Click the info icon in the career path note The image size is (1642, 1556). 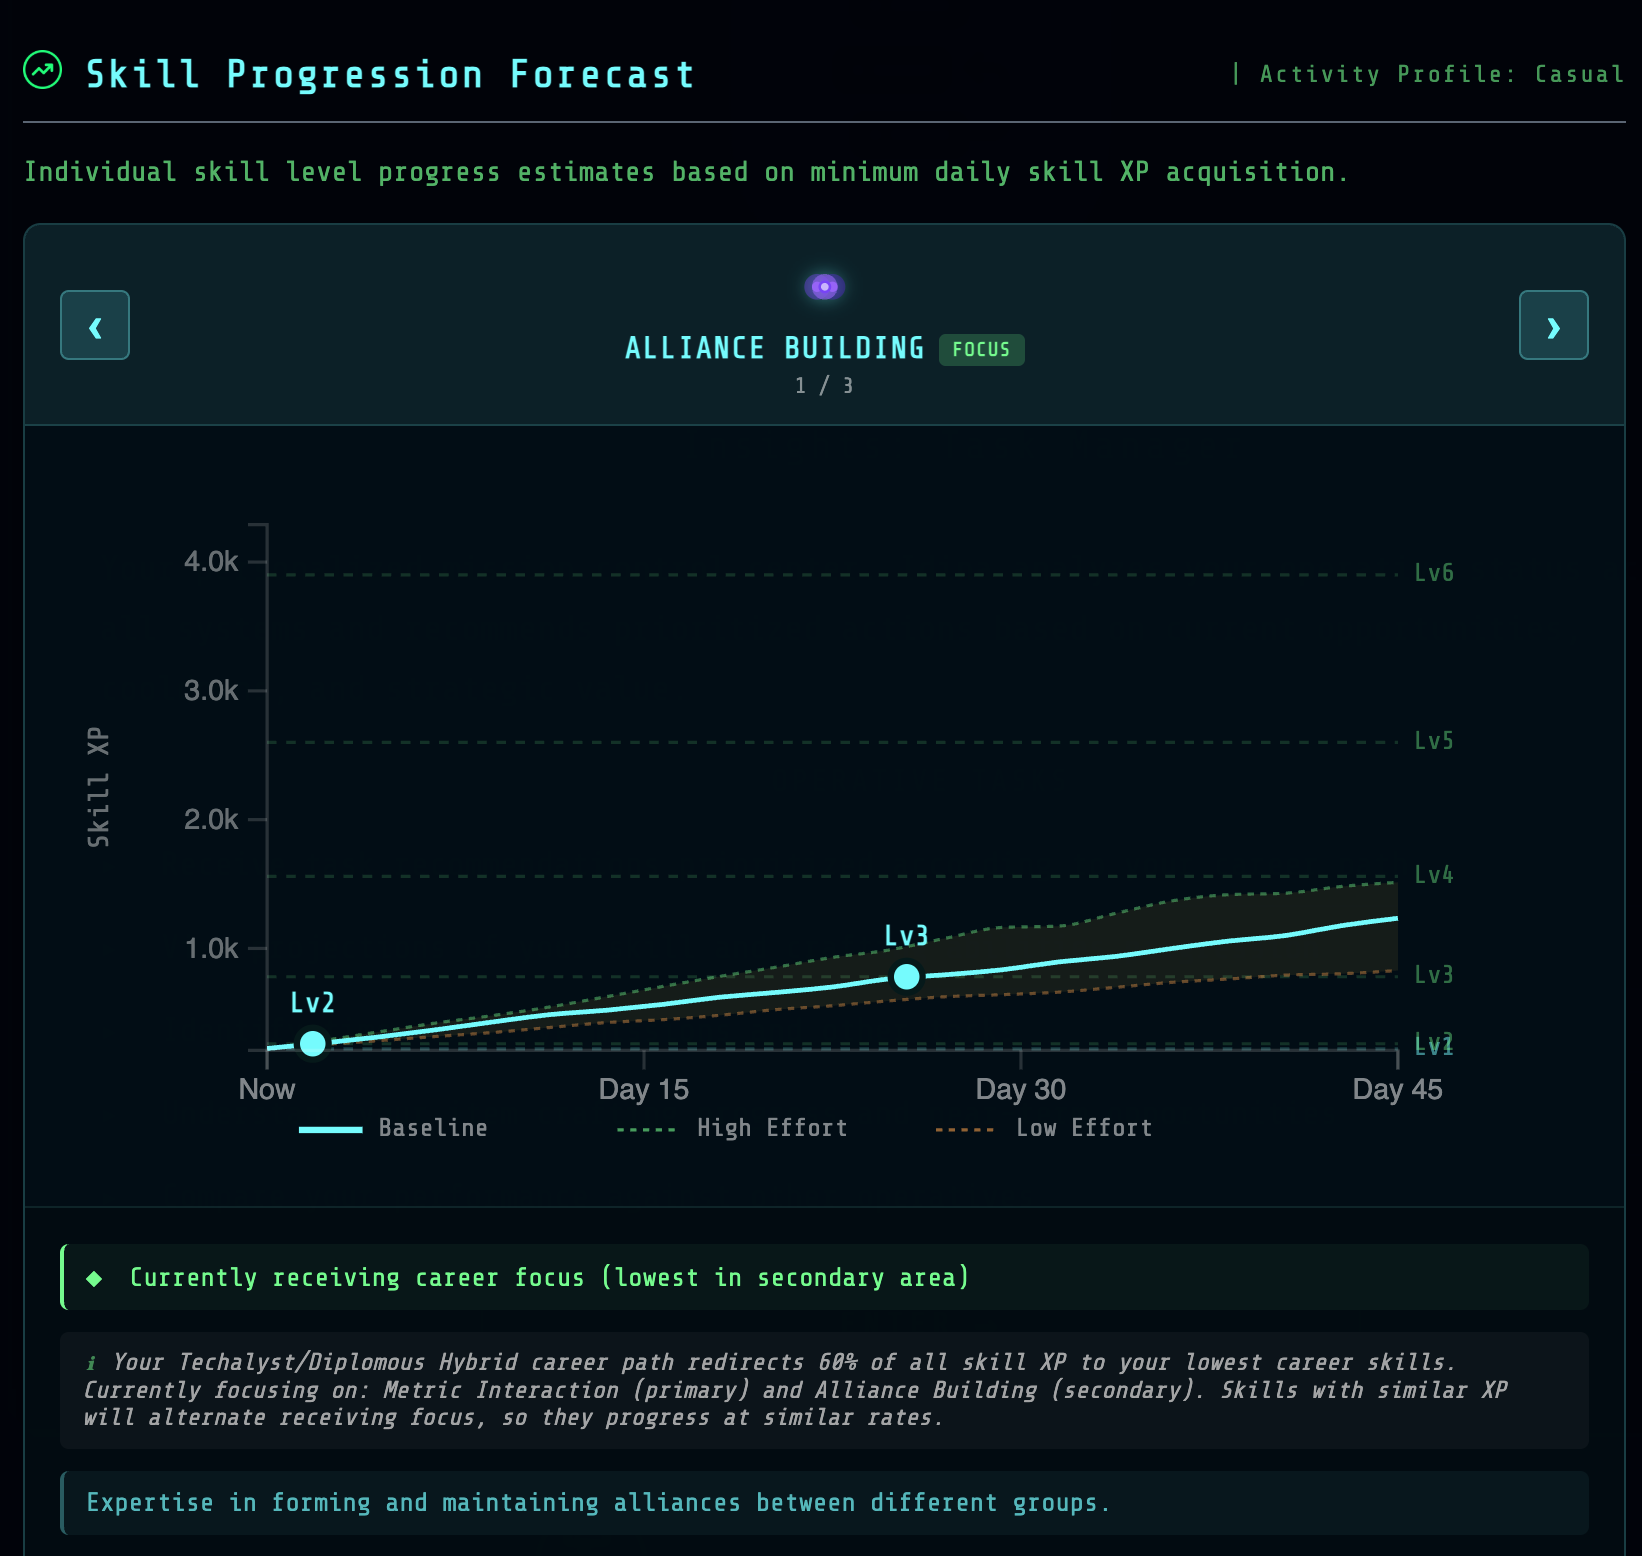click(x=91, y=1363)
